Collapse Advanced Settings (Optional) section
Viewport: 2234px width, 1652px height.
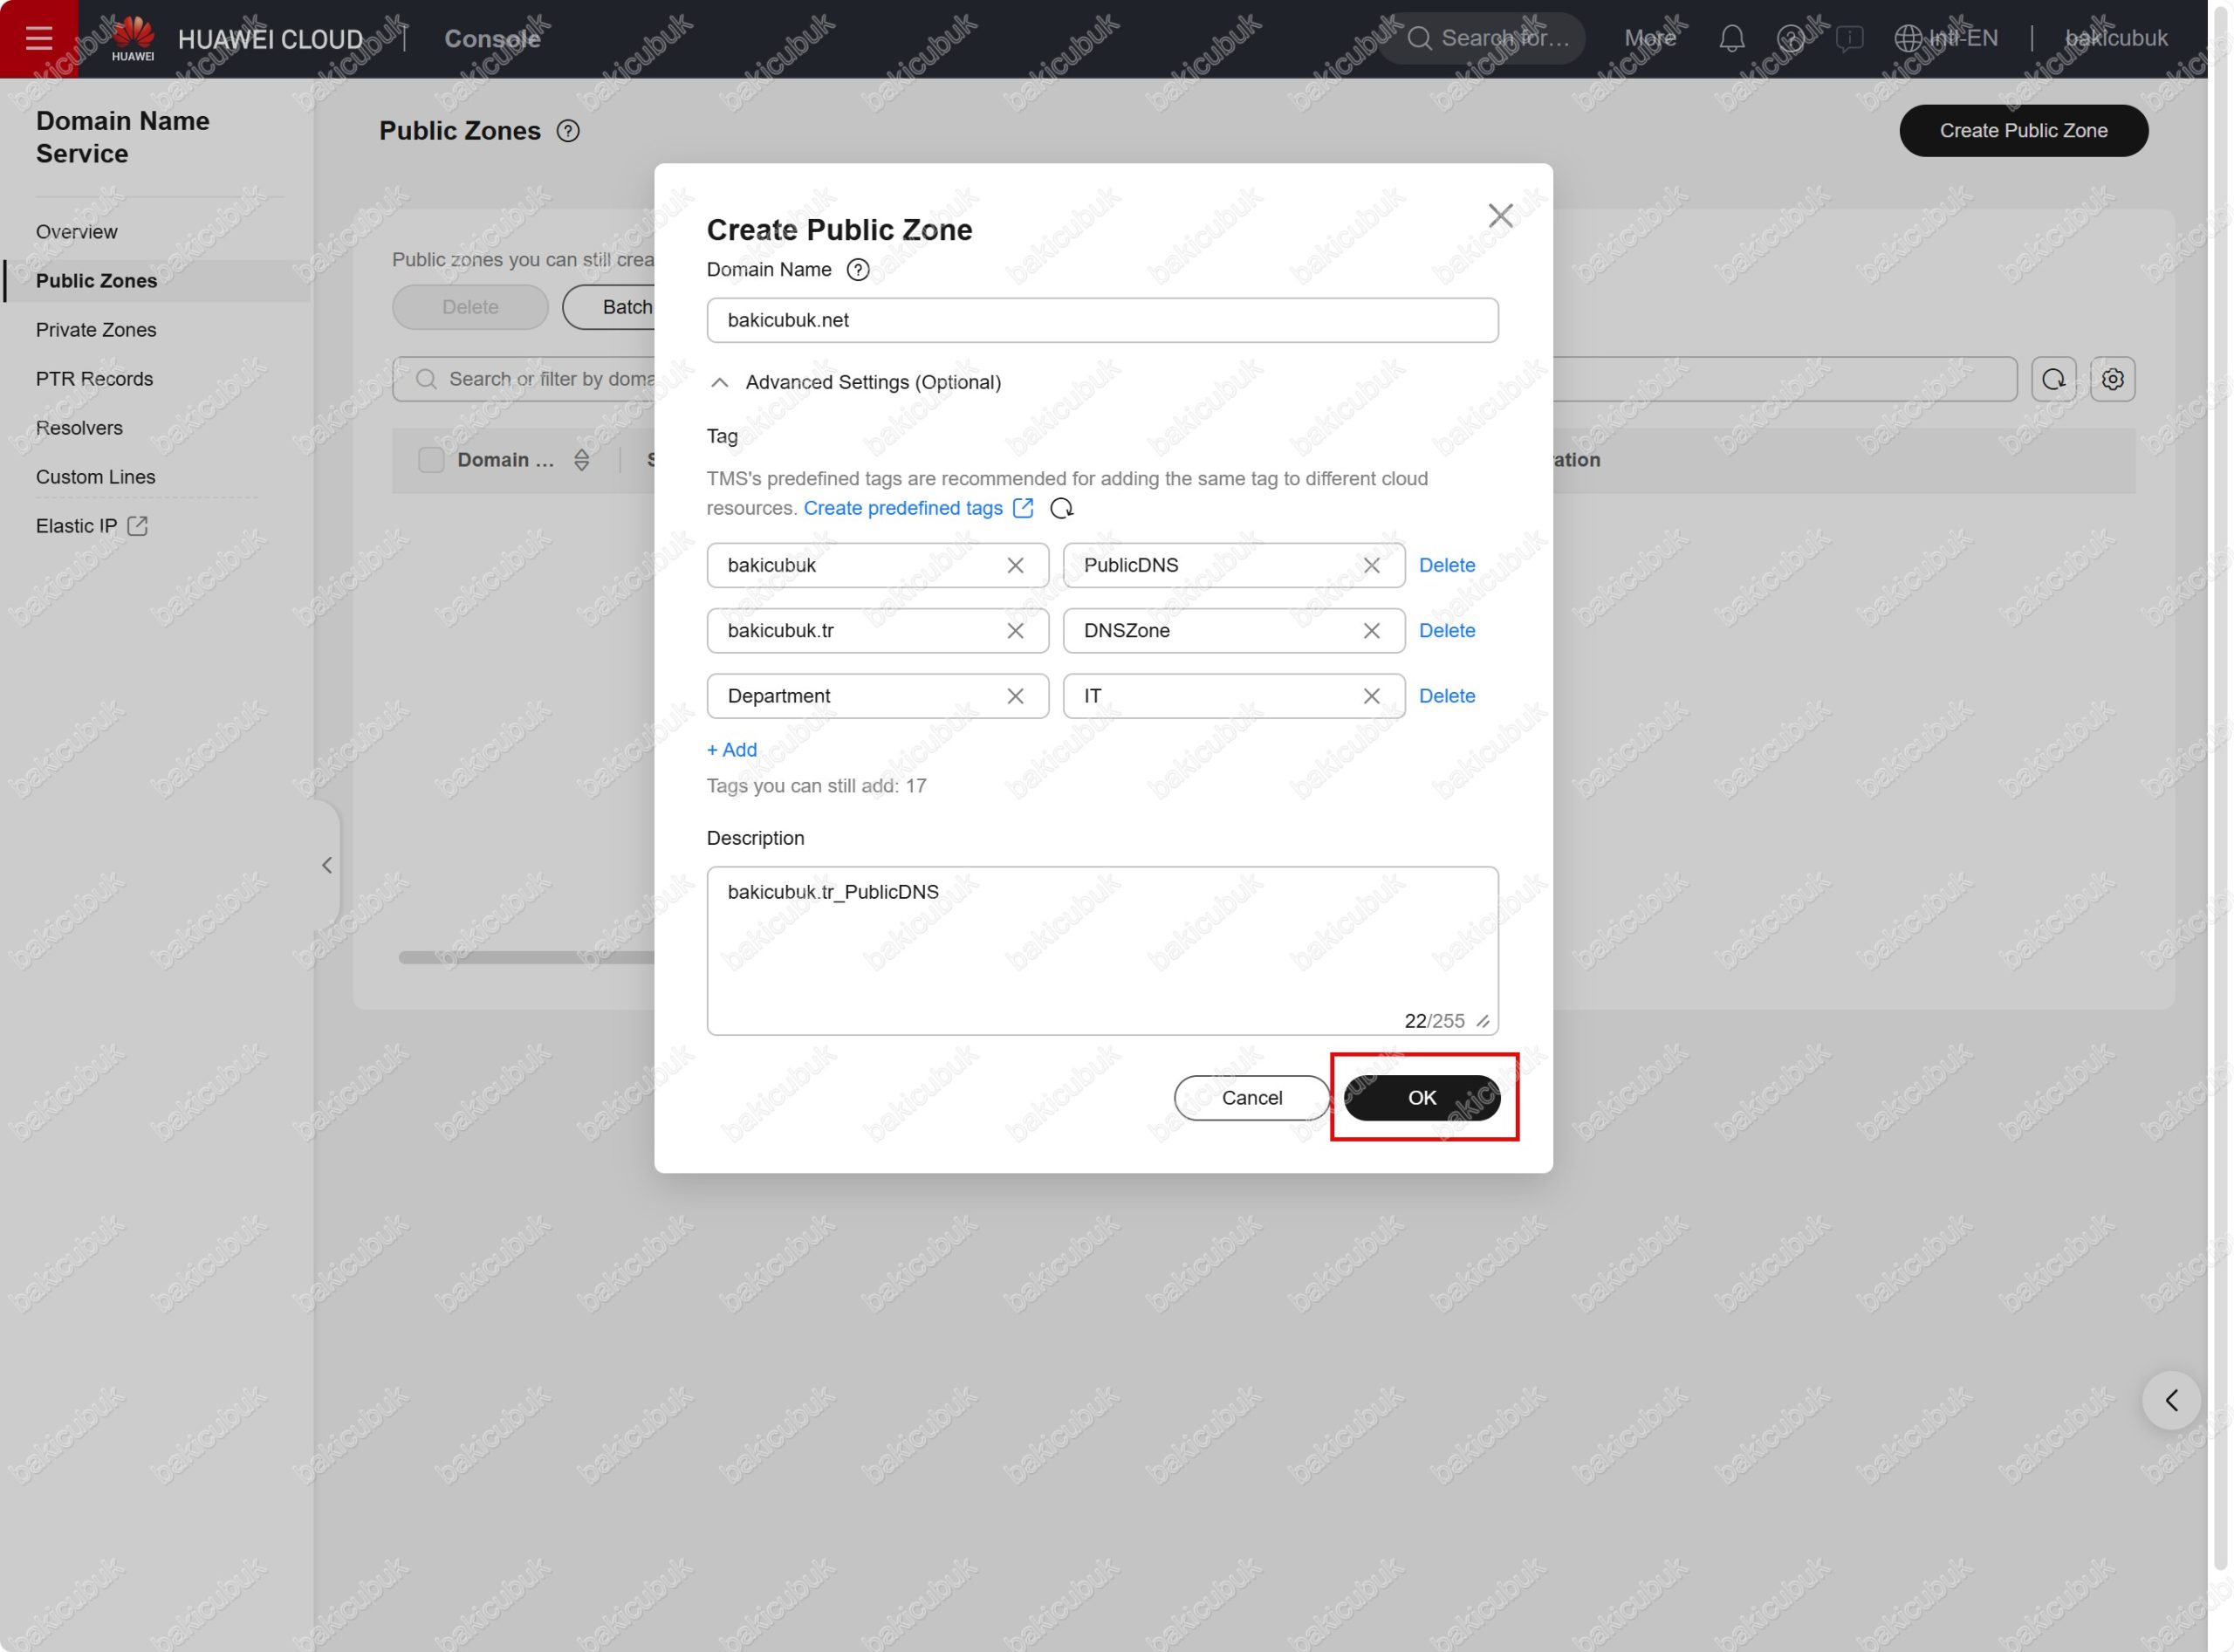719,383
